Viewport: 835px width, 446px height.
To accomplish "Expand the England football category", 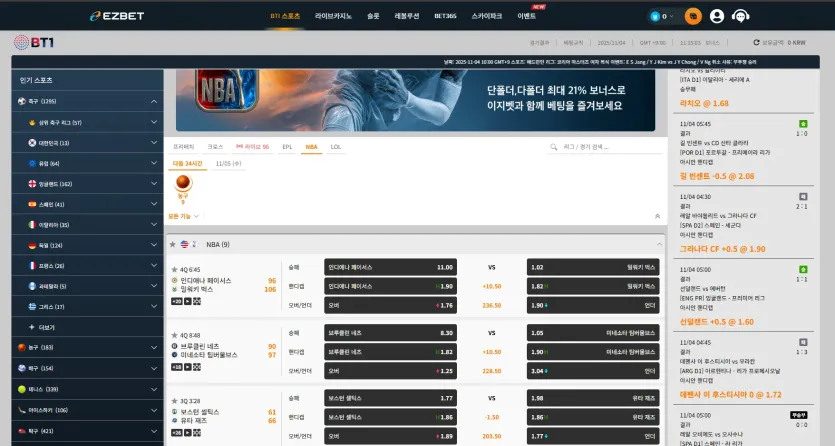I will [87, 184].
